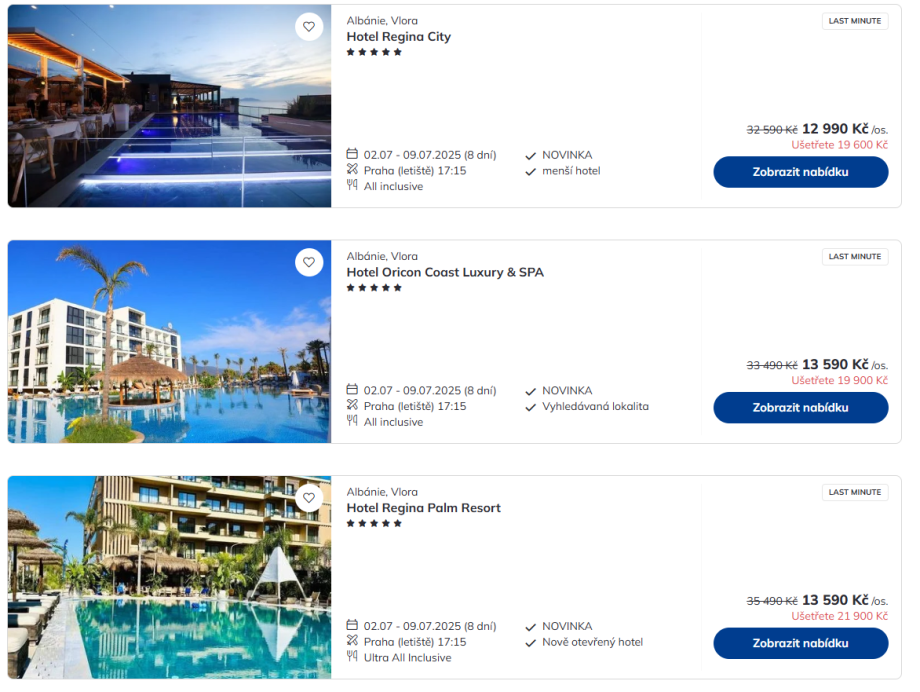
Task: Open Hotel Oricon Coast Luxury & SPA title
Action: [445, 272]
